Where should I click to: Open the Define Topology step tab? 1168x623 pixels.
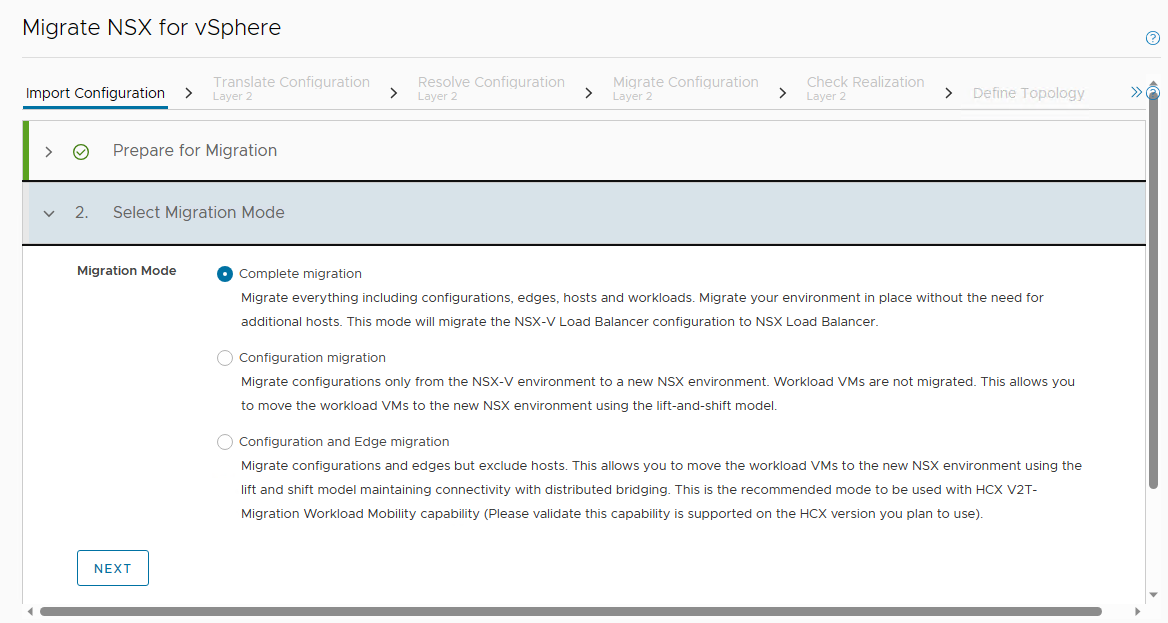click(x=1028, y=93)
